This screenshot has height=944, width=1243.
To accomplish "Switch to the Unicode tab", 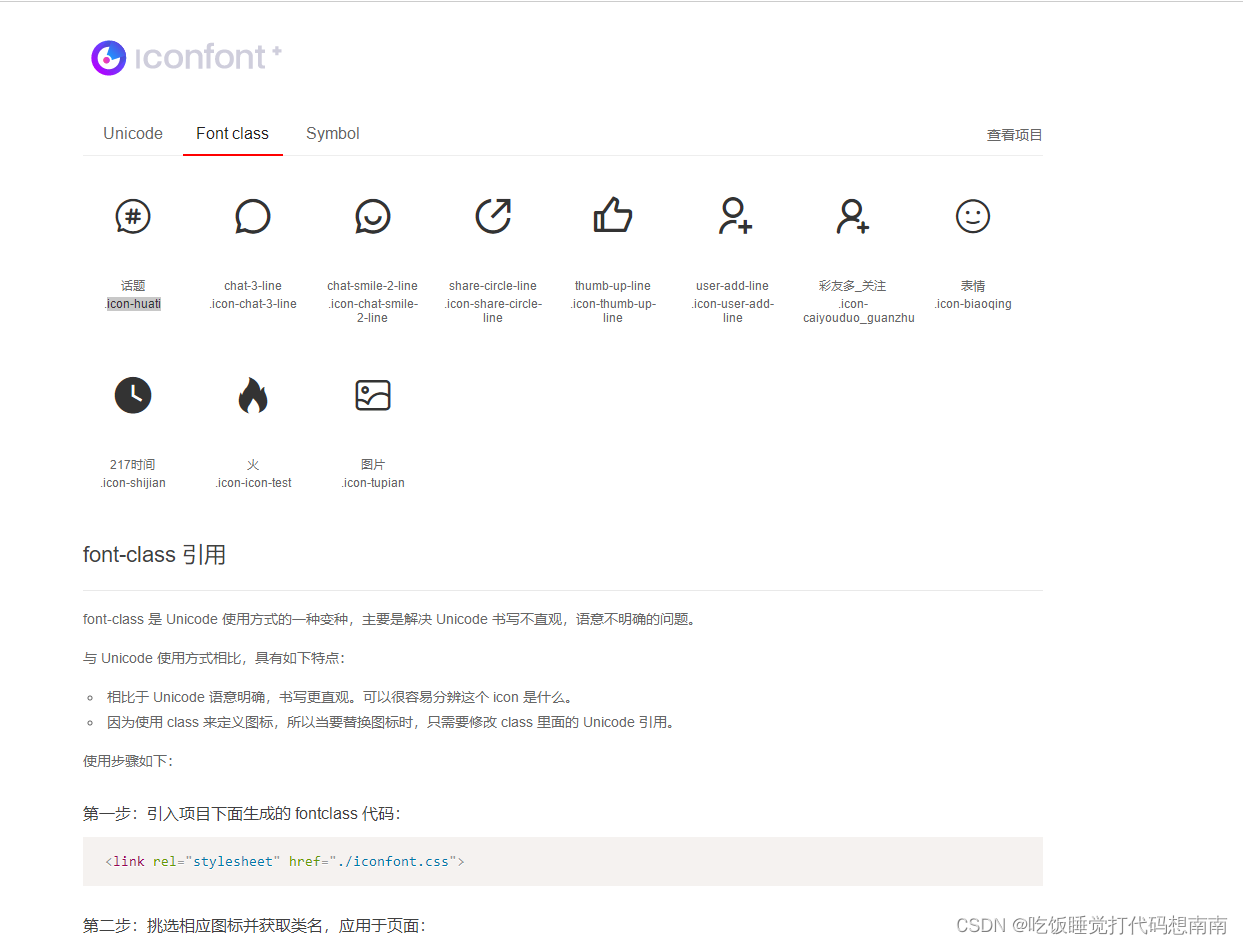I will tap(132, 133).
